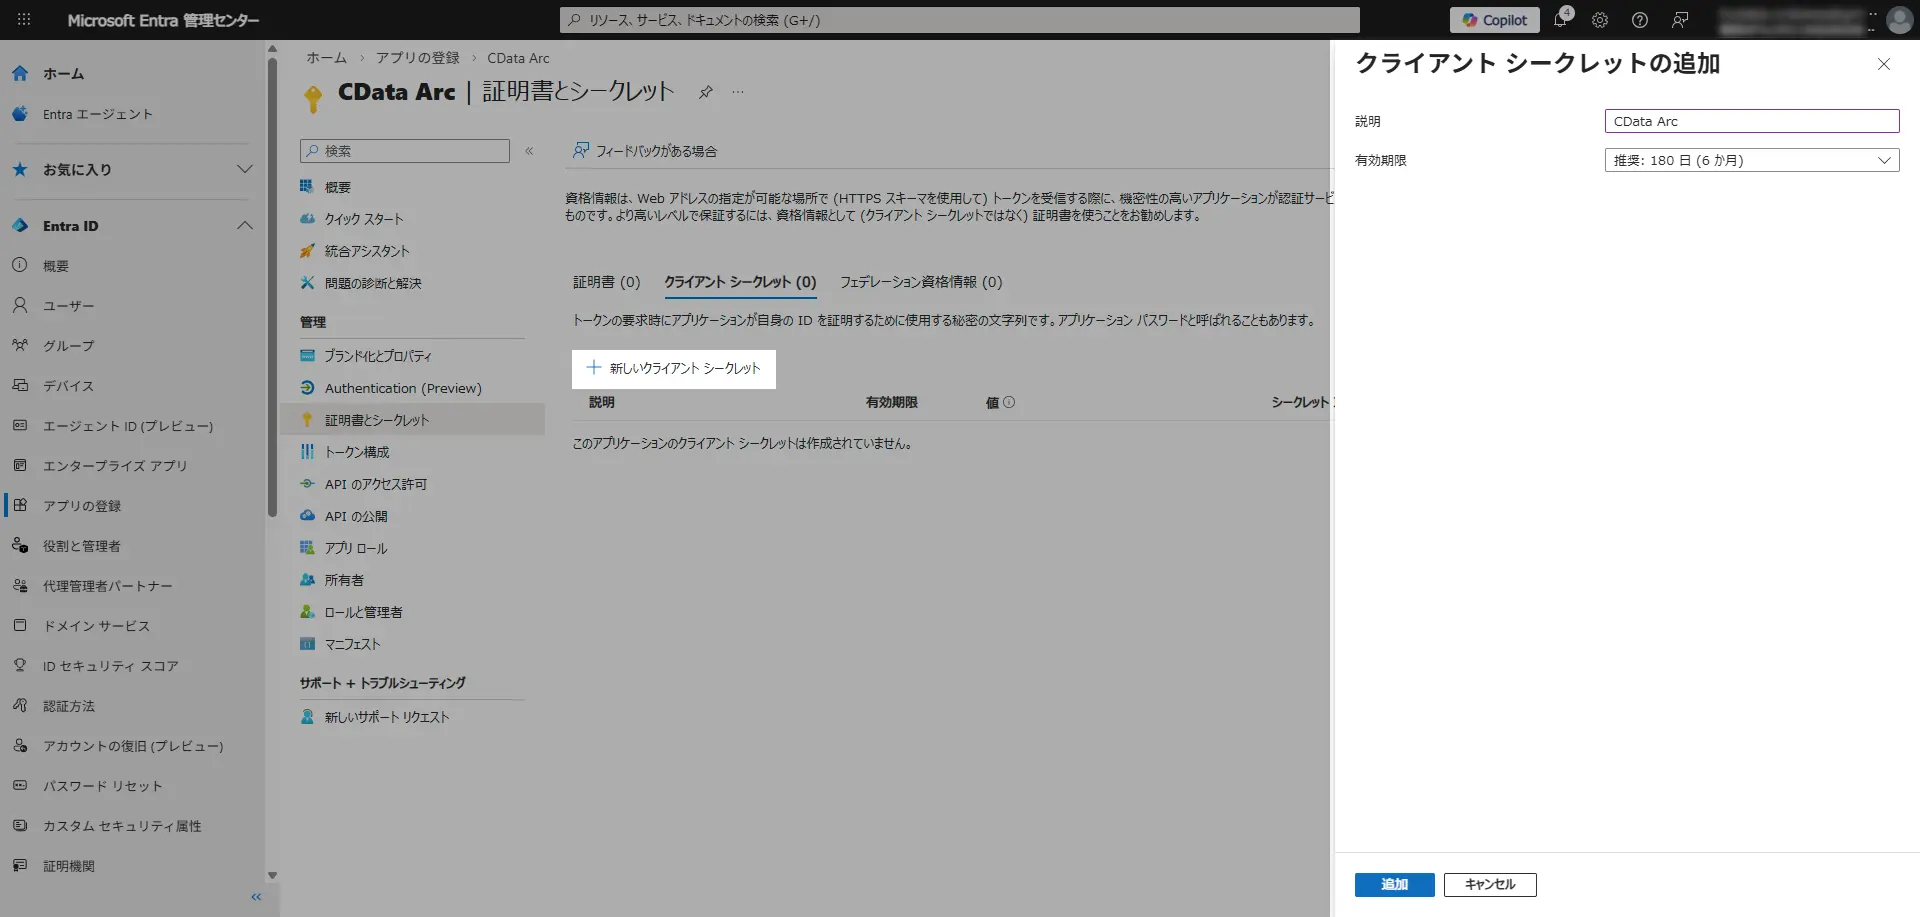Screen dimensions: 1920x917
Task: Click ホーム breadcrumb link
Action: click(x=326, y=58)
